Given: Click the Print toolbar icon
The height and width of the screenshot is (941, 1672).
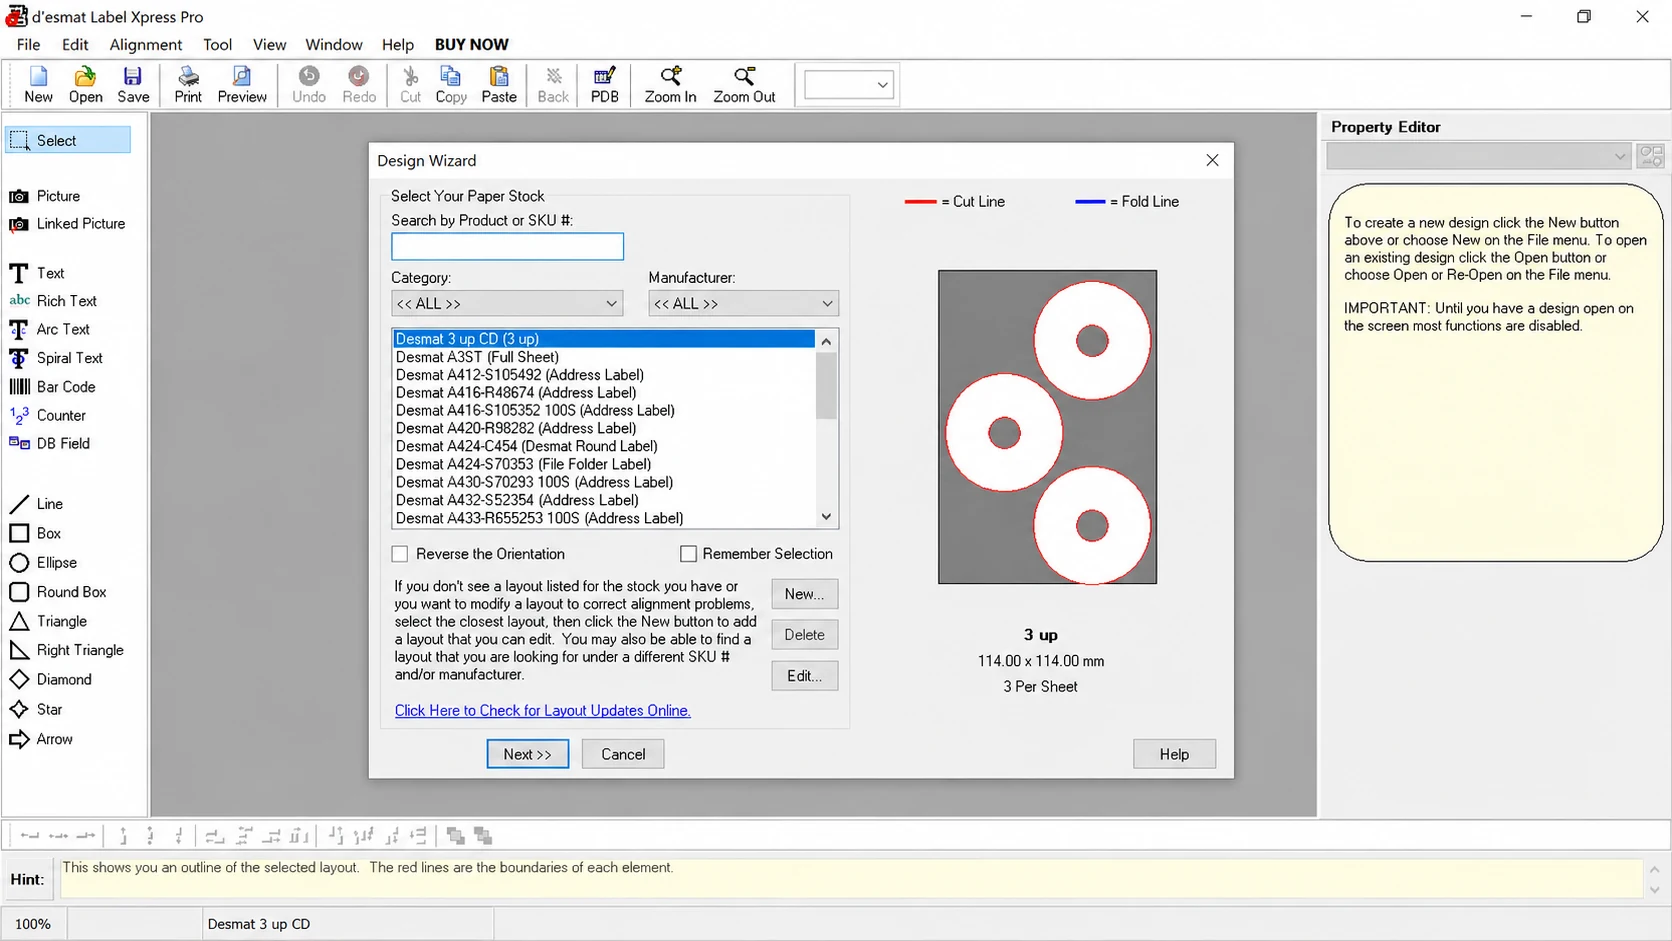Looking at the screenshot, I should pyautogui.click(x=188, y=85).
